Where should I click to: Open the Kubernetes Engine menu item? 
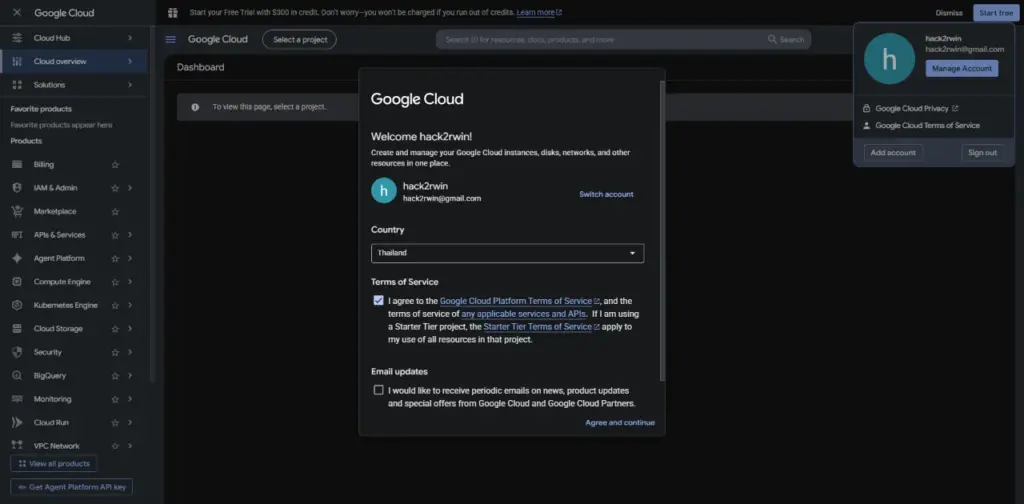pos(73,306)
